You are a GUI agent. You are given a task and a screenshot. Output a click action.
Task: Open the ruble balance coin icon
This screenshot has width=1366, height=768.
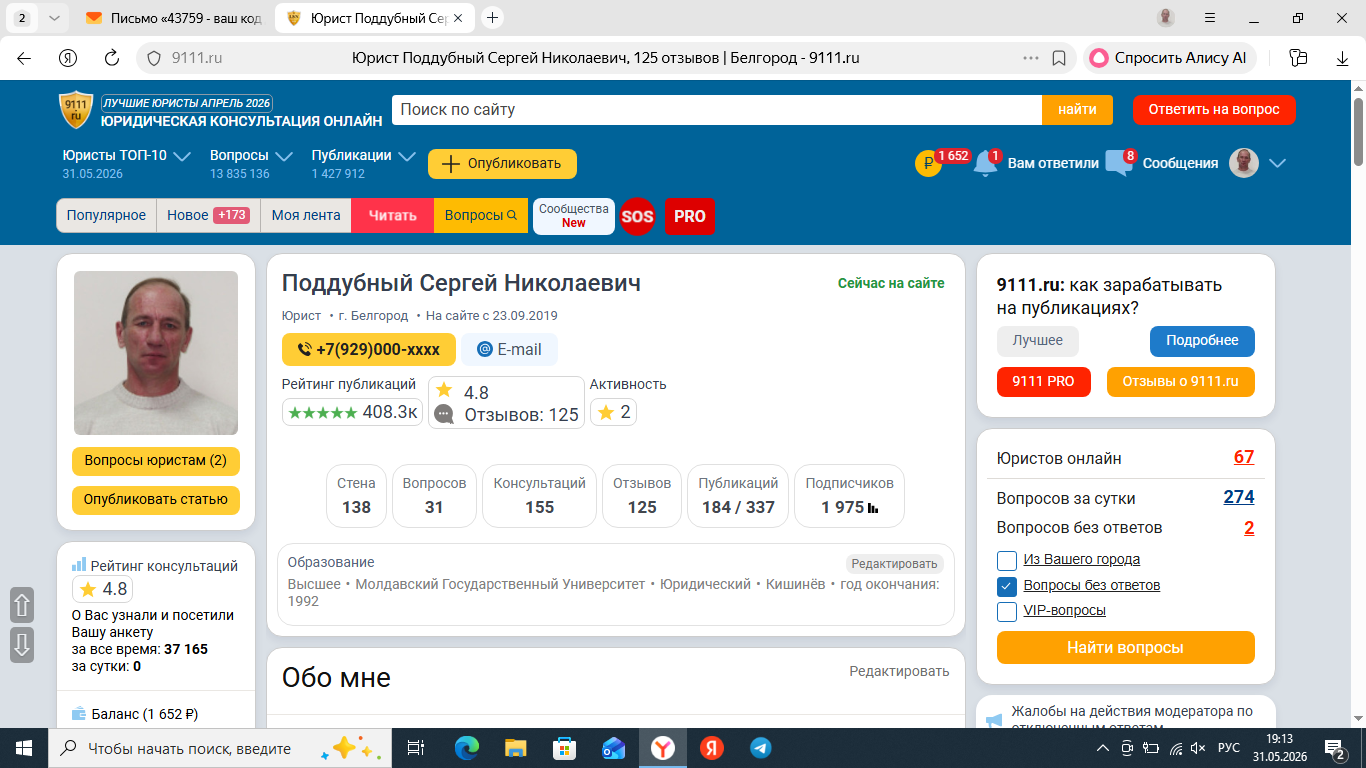(x=928, y=163)
